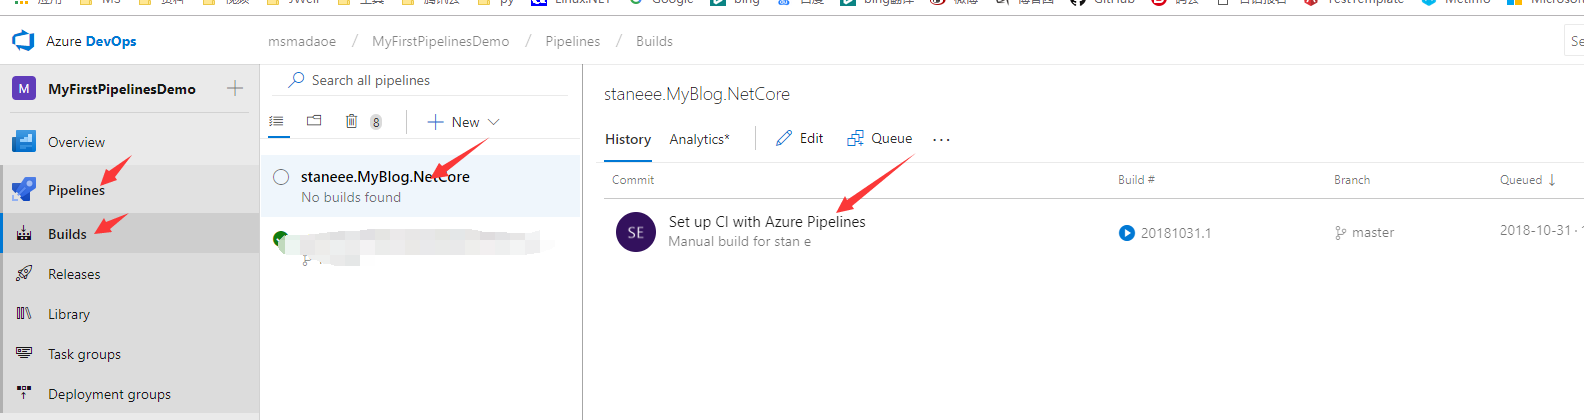Select the staneee.MyBlog.NetCore status circle
This screenshot has width=1584, height=420.
click(281, 177)
